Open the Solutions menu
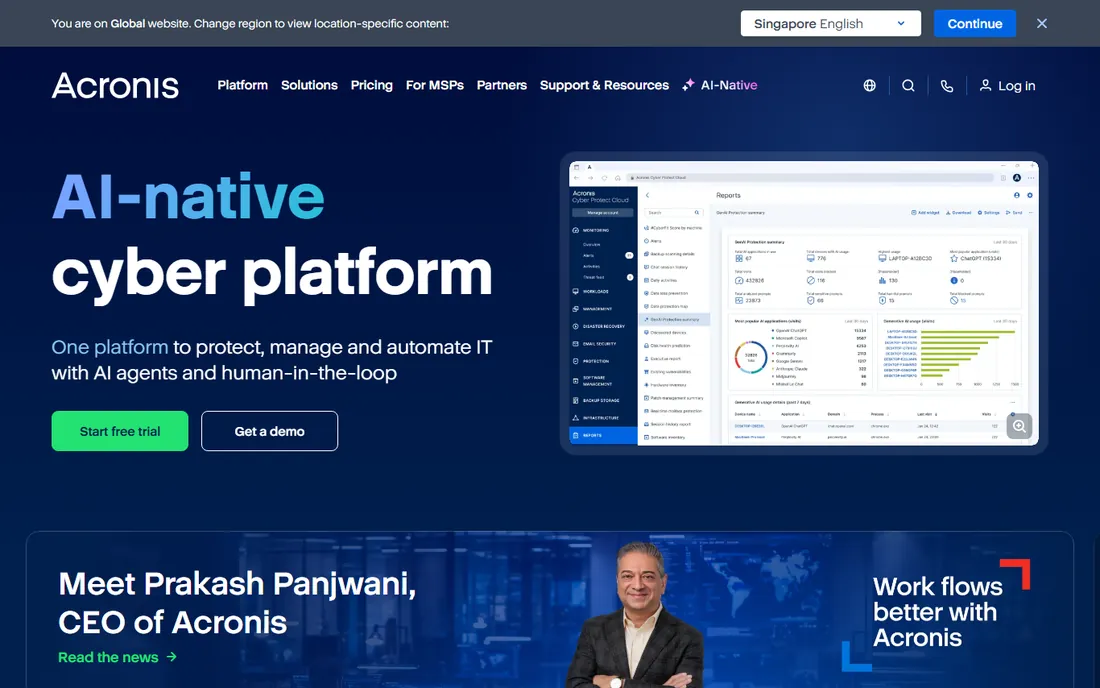 [x=309, y=85]
